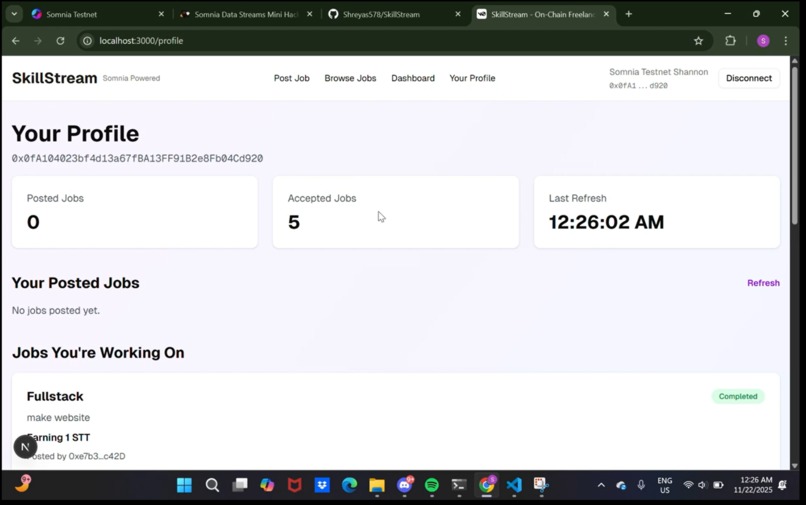View site information icon beside the URL
Image resolution: width=806 pixels, height=505 pixels.
(87, 41)
